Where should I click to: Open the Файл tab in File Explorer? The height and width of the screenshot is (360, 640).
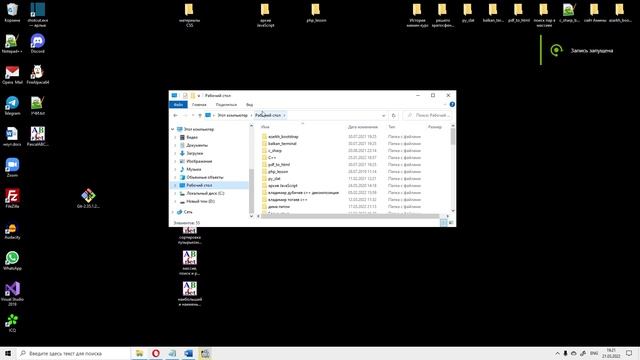click(178, 105)
